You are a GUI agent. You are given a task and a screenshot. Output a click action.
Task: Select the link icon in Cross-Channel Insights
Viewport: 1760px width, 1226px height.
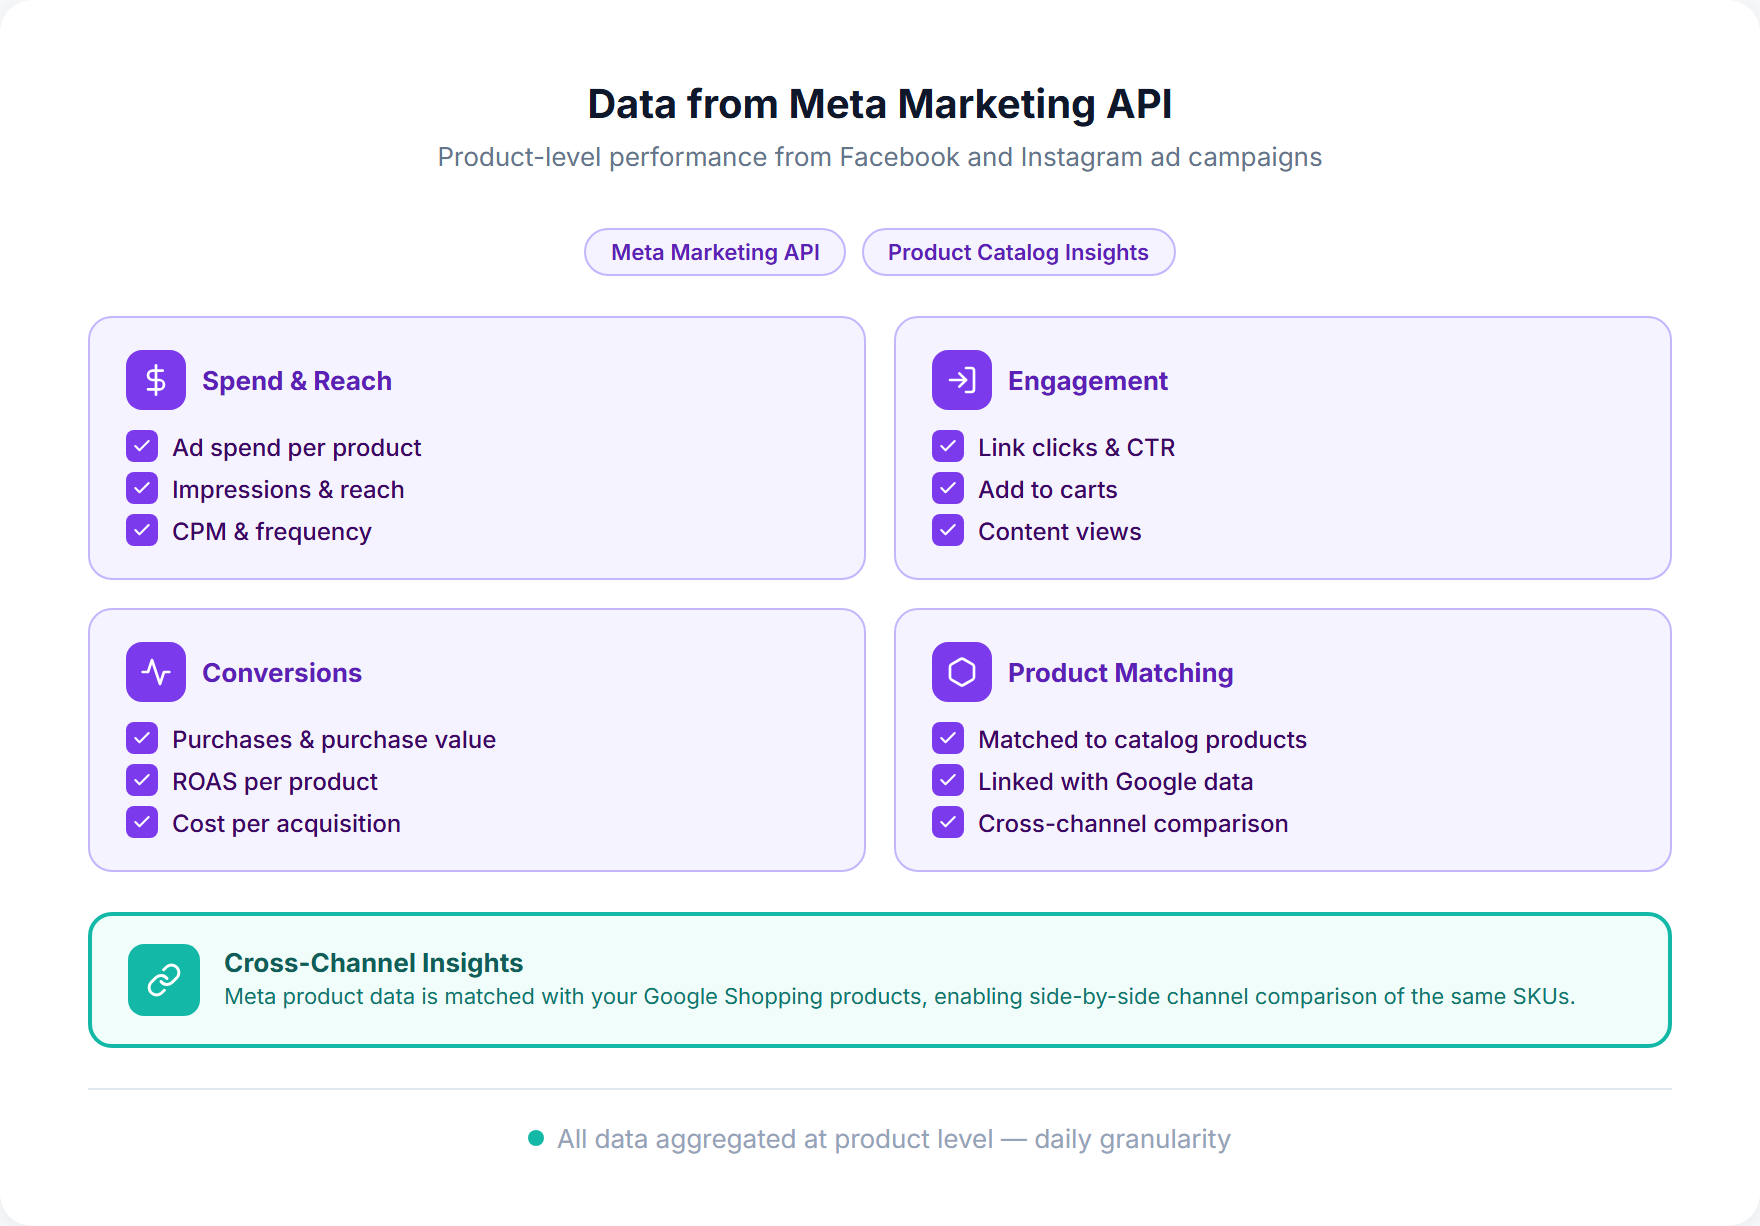pos(164,979)
